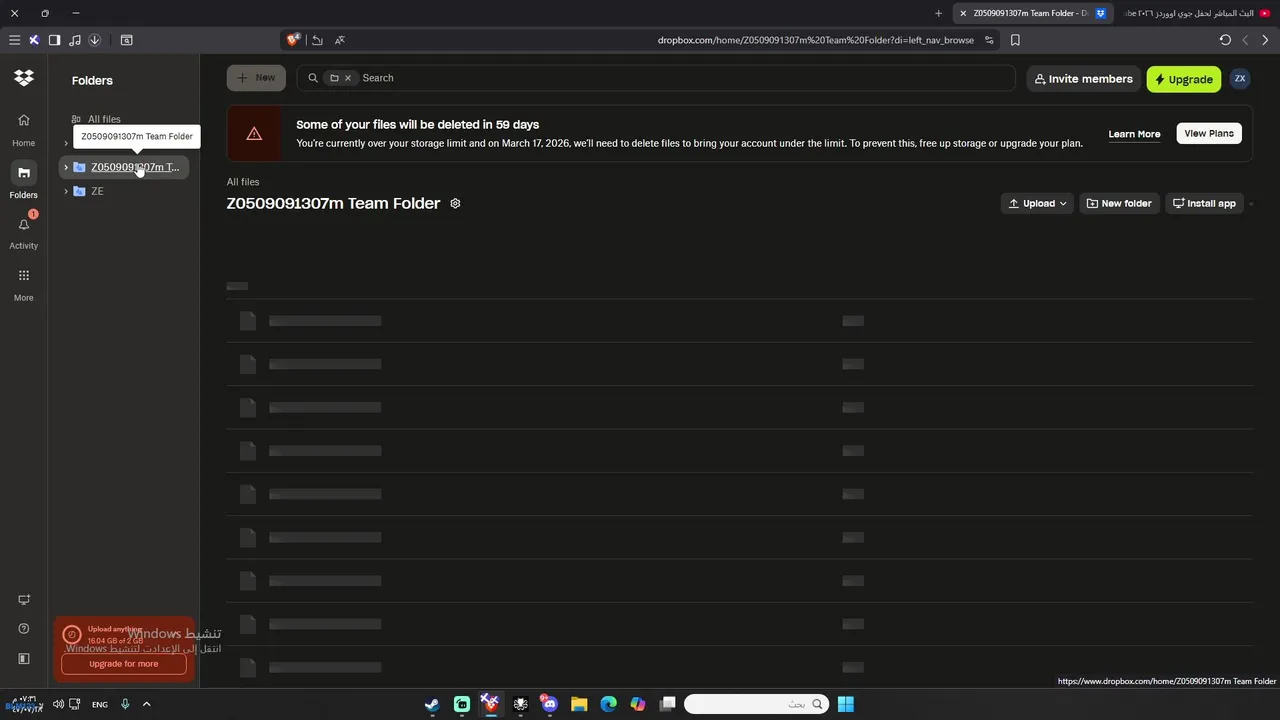
Task: Open the Folders section in the sidebar
Action: pos(23,180)
